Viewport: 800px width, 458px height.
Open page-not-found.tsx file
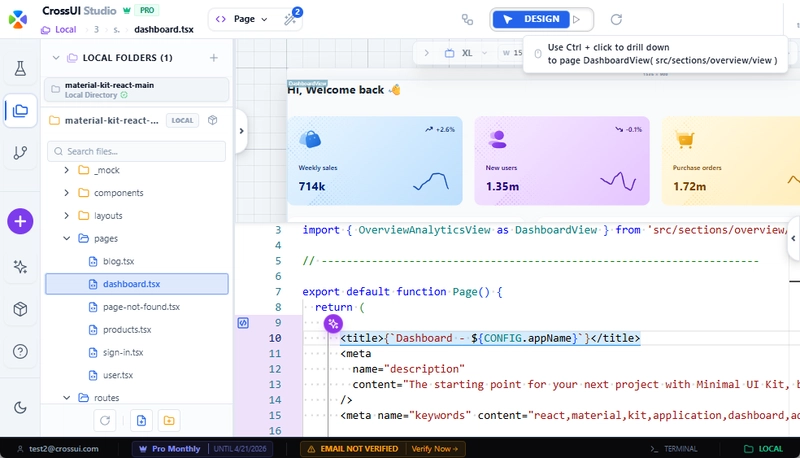click(x=141, y=307)
